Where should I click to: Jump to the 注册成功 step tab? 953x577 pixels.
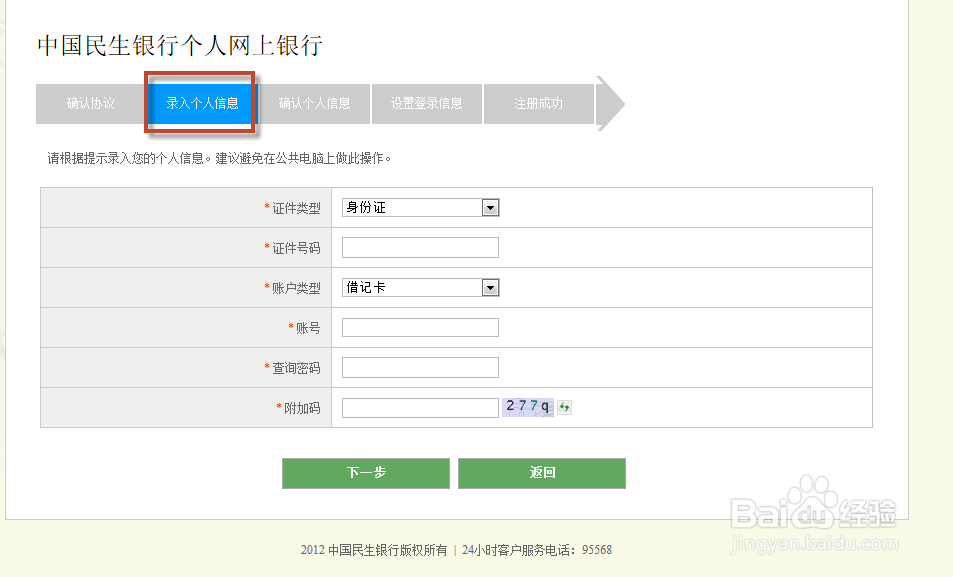click(x=539, y=104)
